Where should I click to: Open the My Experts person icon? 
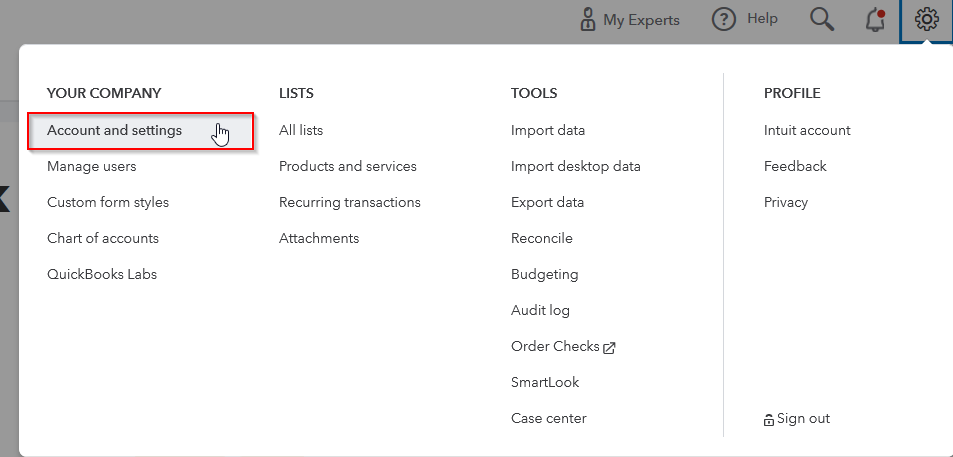click(588, 20)
